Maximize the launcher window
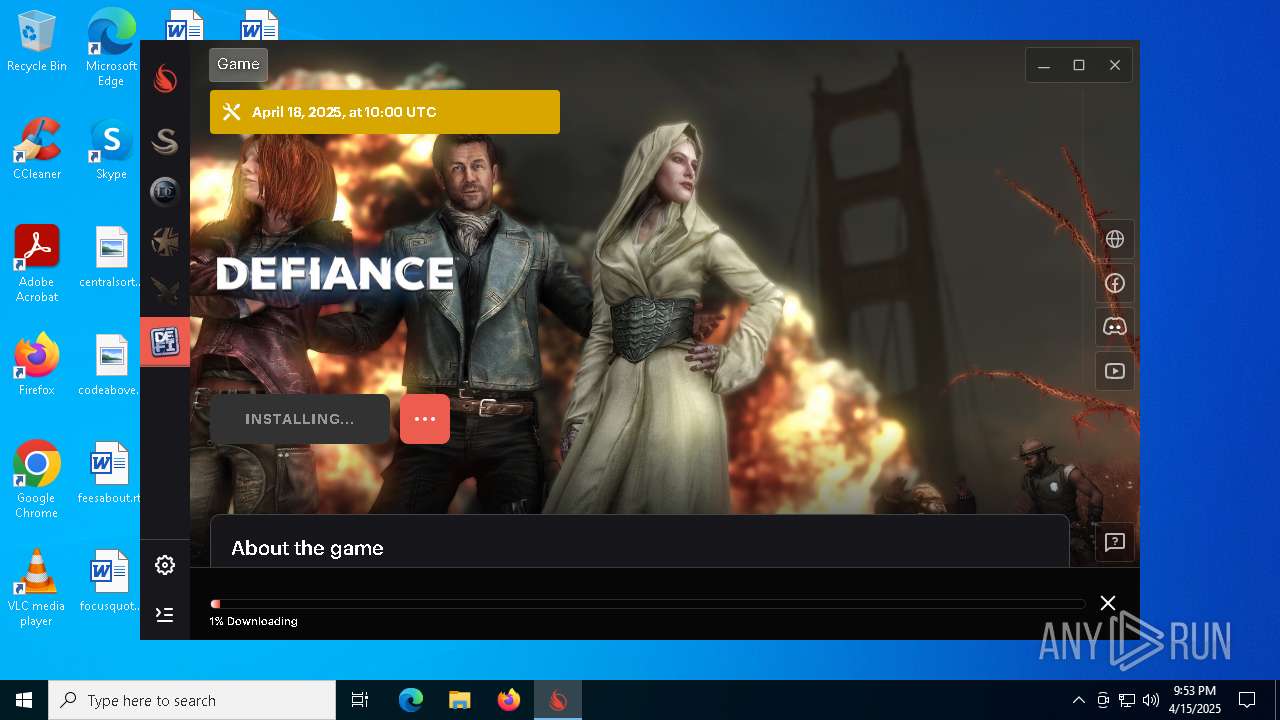The width and height of the screenshot is (1280, 720). click(x=1079, y=65)
